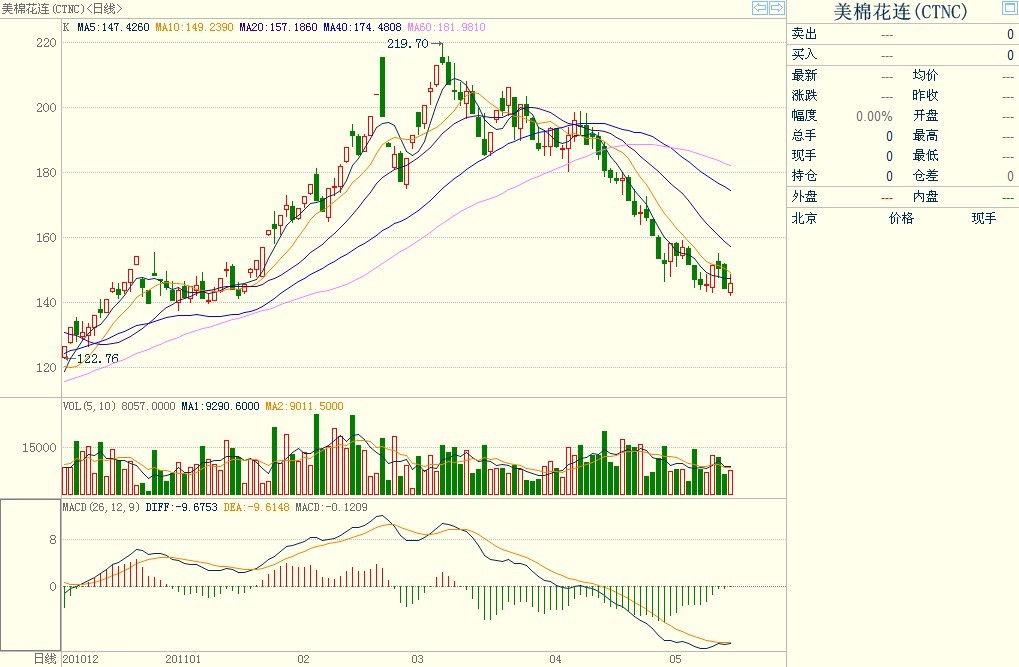Click the 内盘 label in quote panel
This screenshot has height=667, width=1019.
925,197
